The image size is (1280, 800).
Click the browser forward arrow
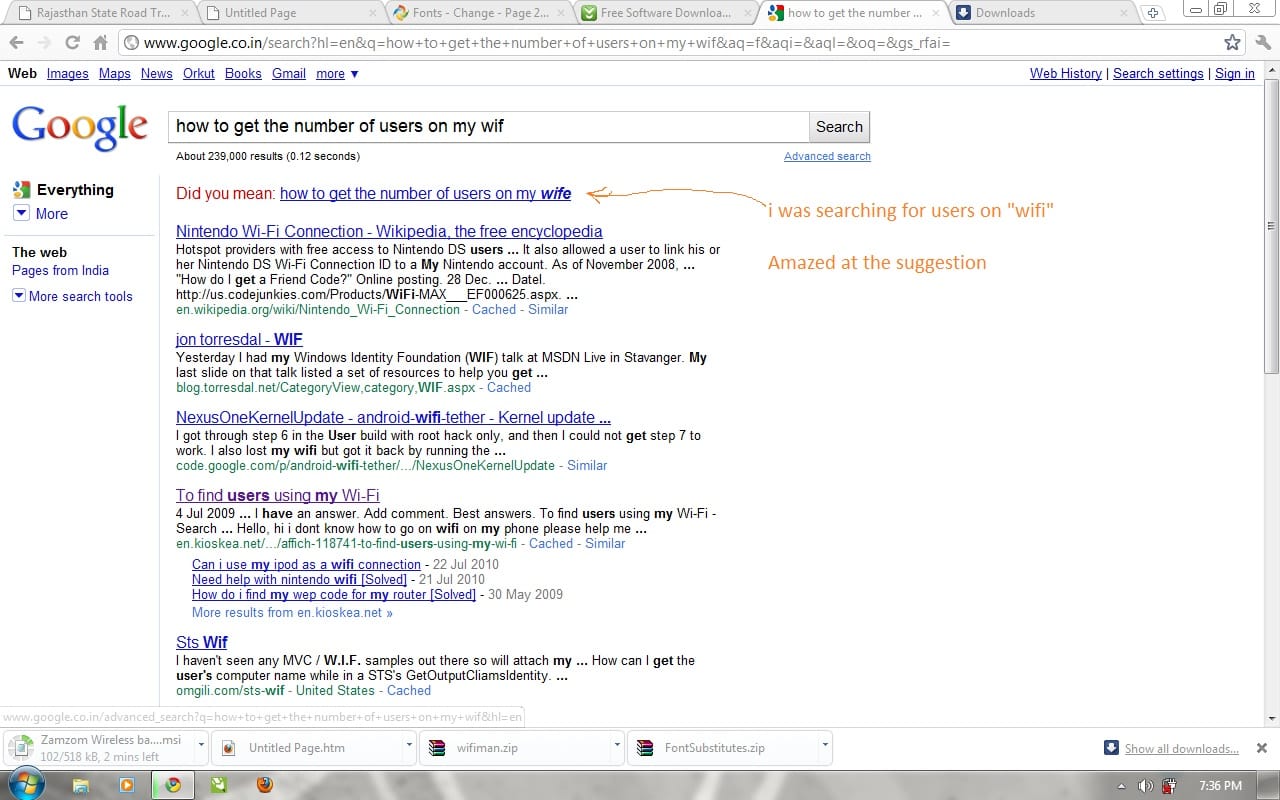(x=45, y=43)
